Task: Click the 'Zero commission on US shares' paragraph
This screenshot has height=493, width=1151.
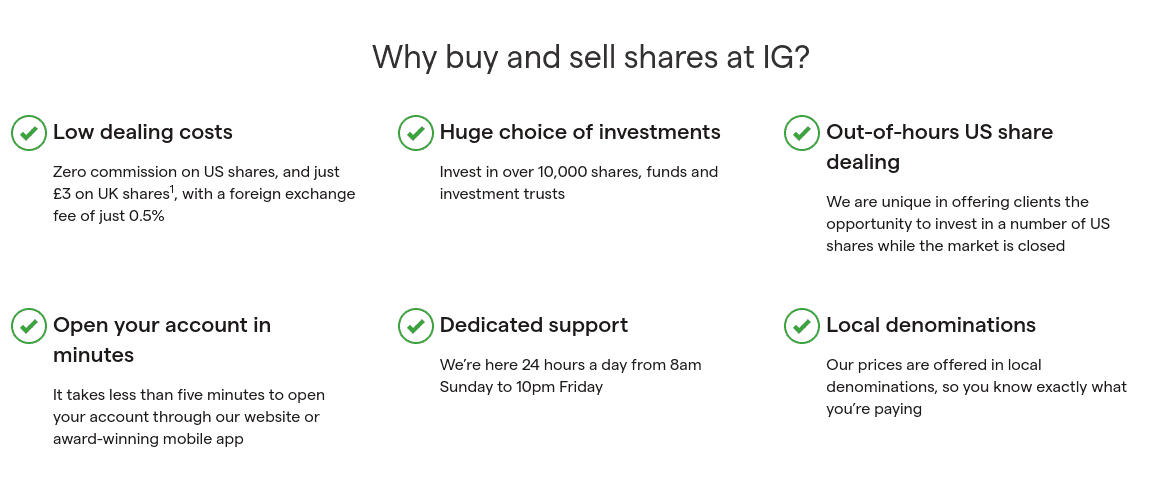Action: click(204, 194)
